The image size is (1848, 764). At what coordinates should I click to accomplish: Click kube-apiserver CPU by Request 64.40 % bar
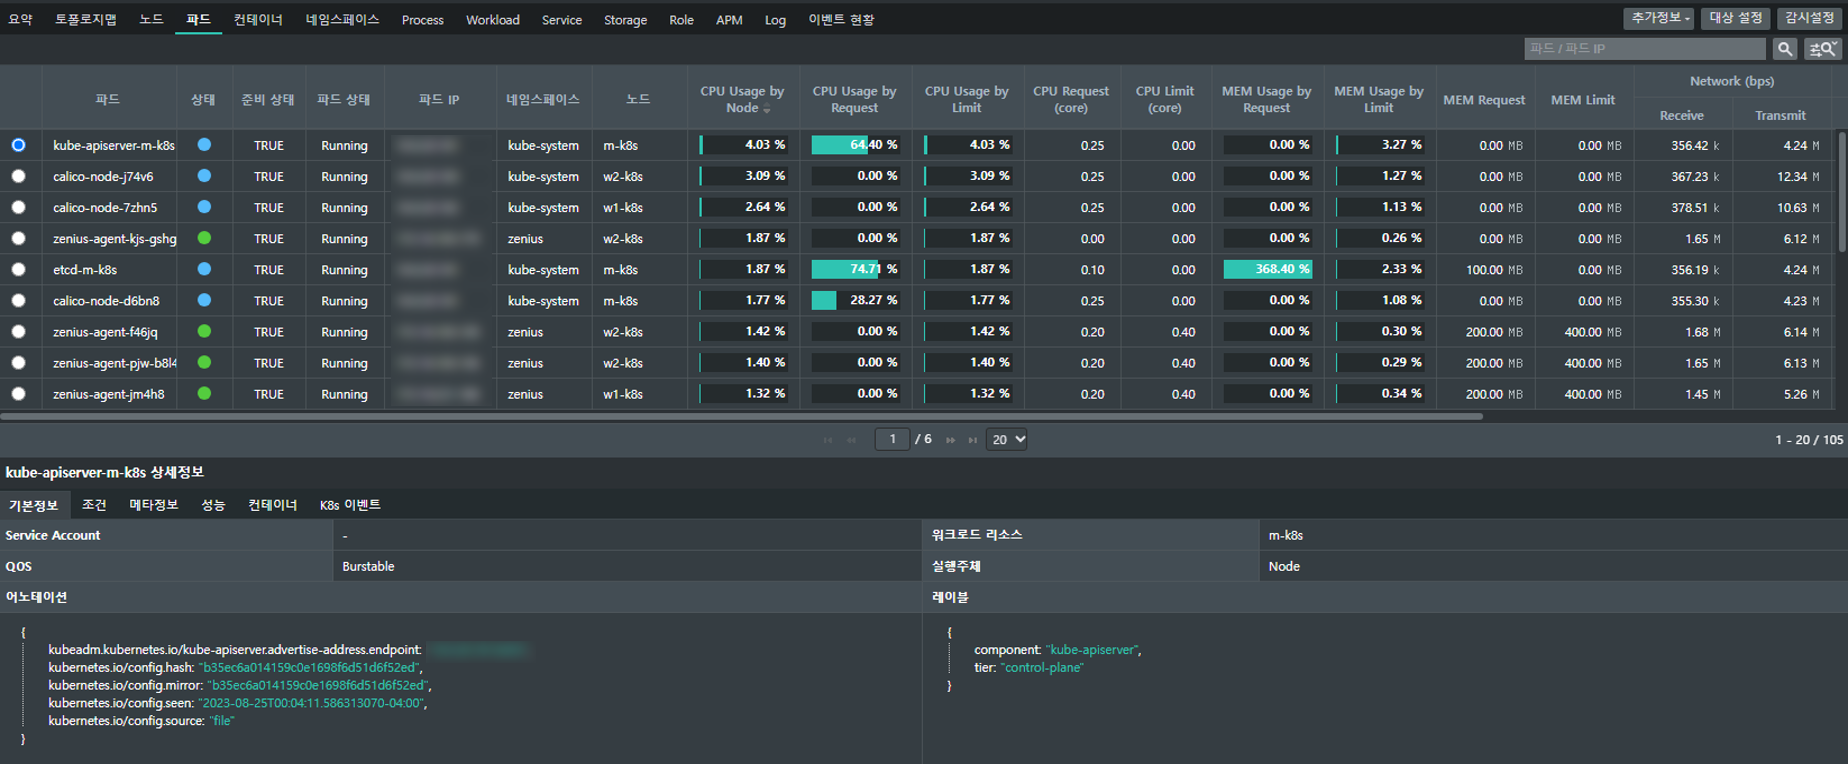pyautogui.click(x=855, y=145)
